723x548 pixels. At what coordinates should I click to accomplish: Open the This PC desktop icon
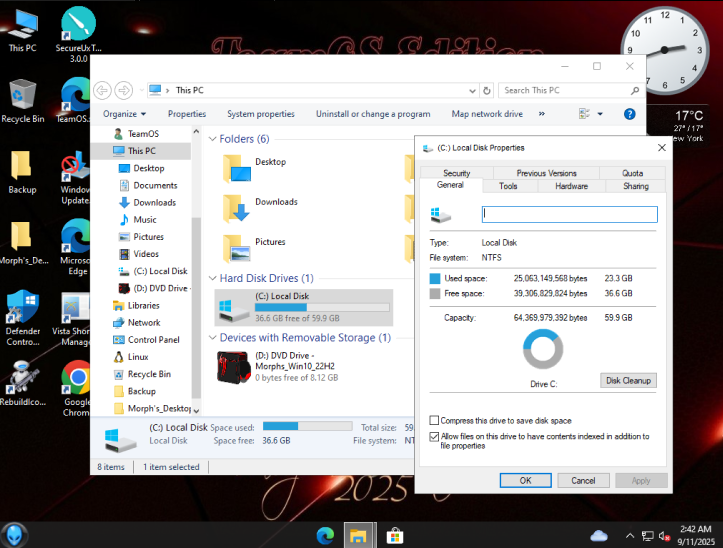pyautogui.click(x=22, y=29)
